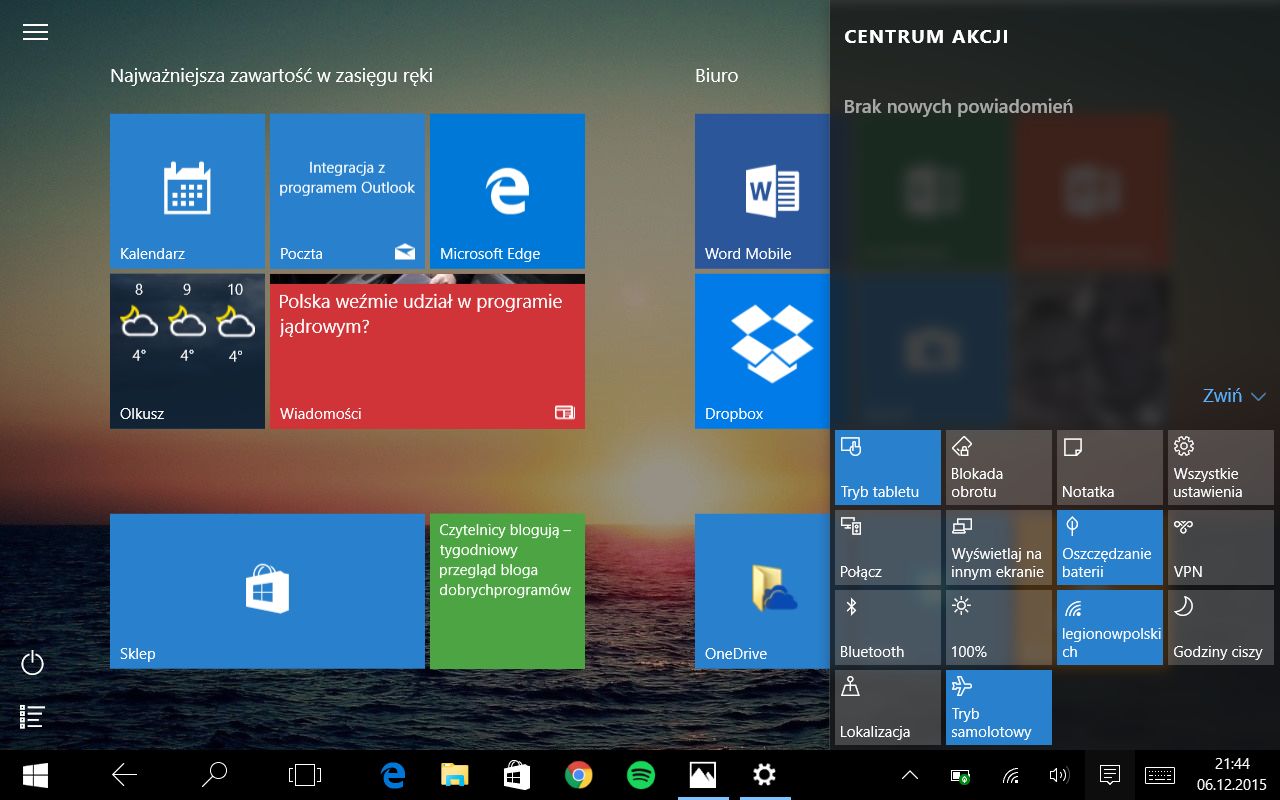This screenshot has width=1280, height=800.
Task: Toggle the Action Center tray icon
Action: click(1109, 775)
